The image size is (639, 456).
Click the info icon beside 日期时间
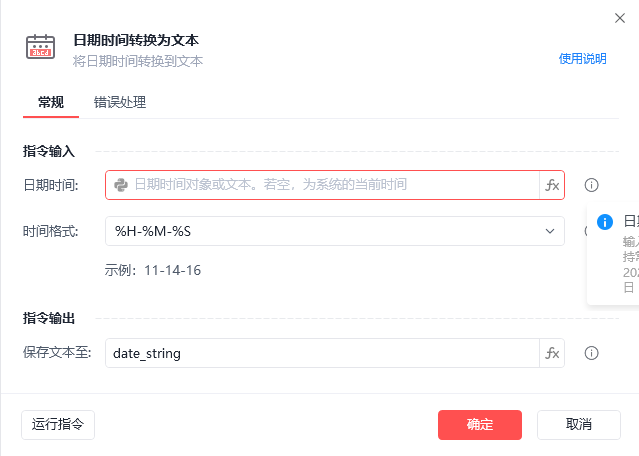coord(591,185)
